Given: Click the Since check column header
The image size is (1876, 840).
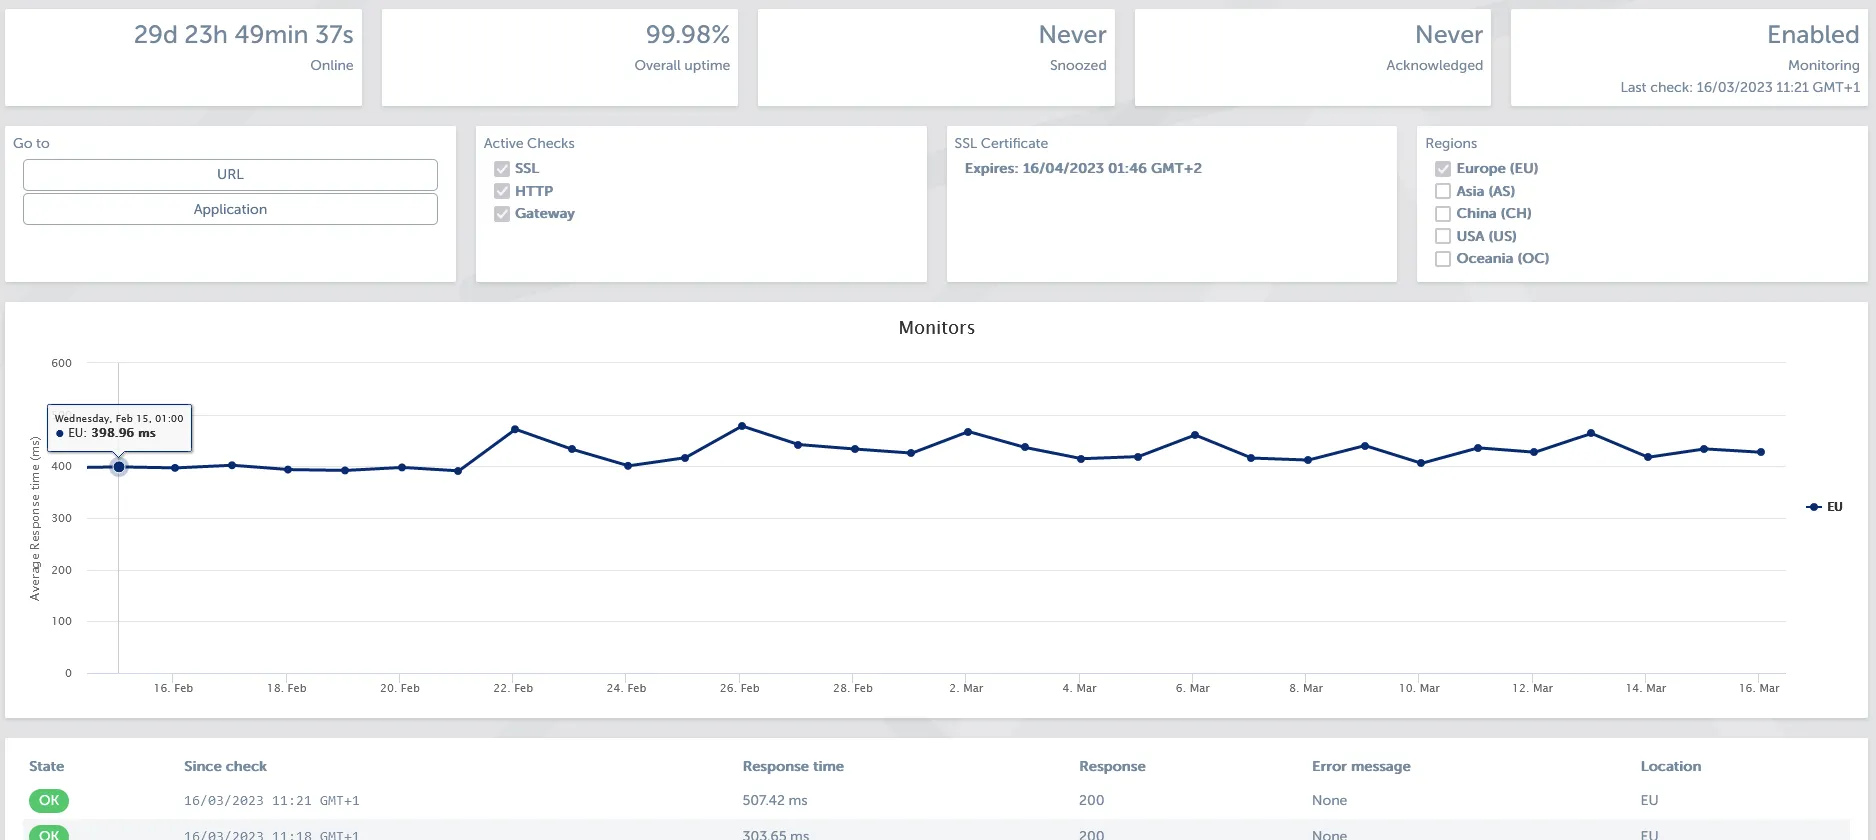Looking at the screenshot, I should (x=225, y=767).
